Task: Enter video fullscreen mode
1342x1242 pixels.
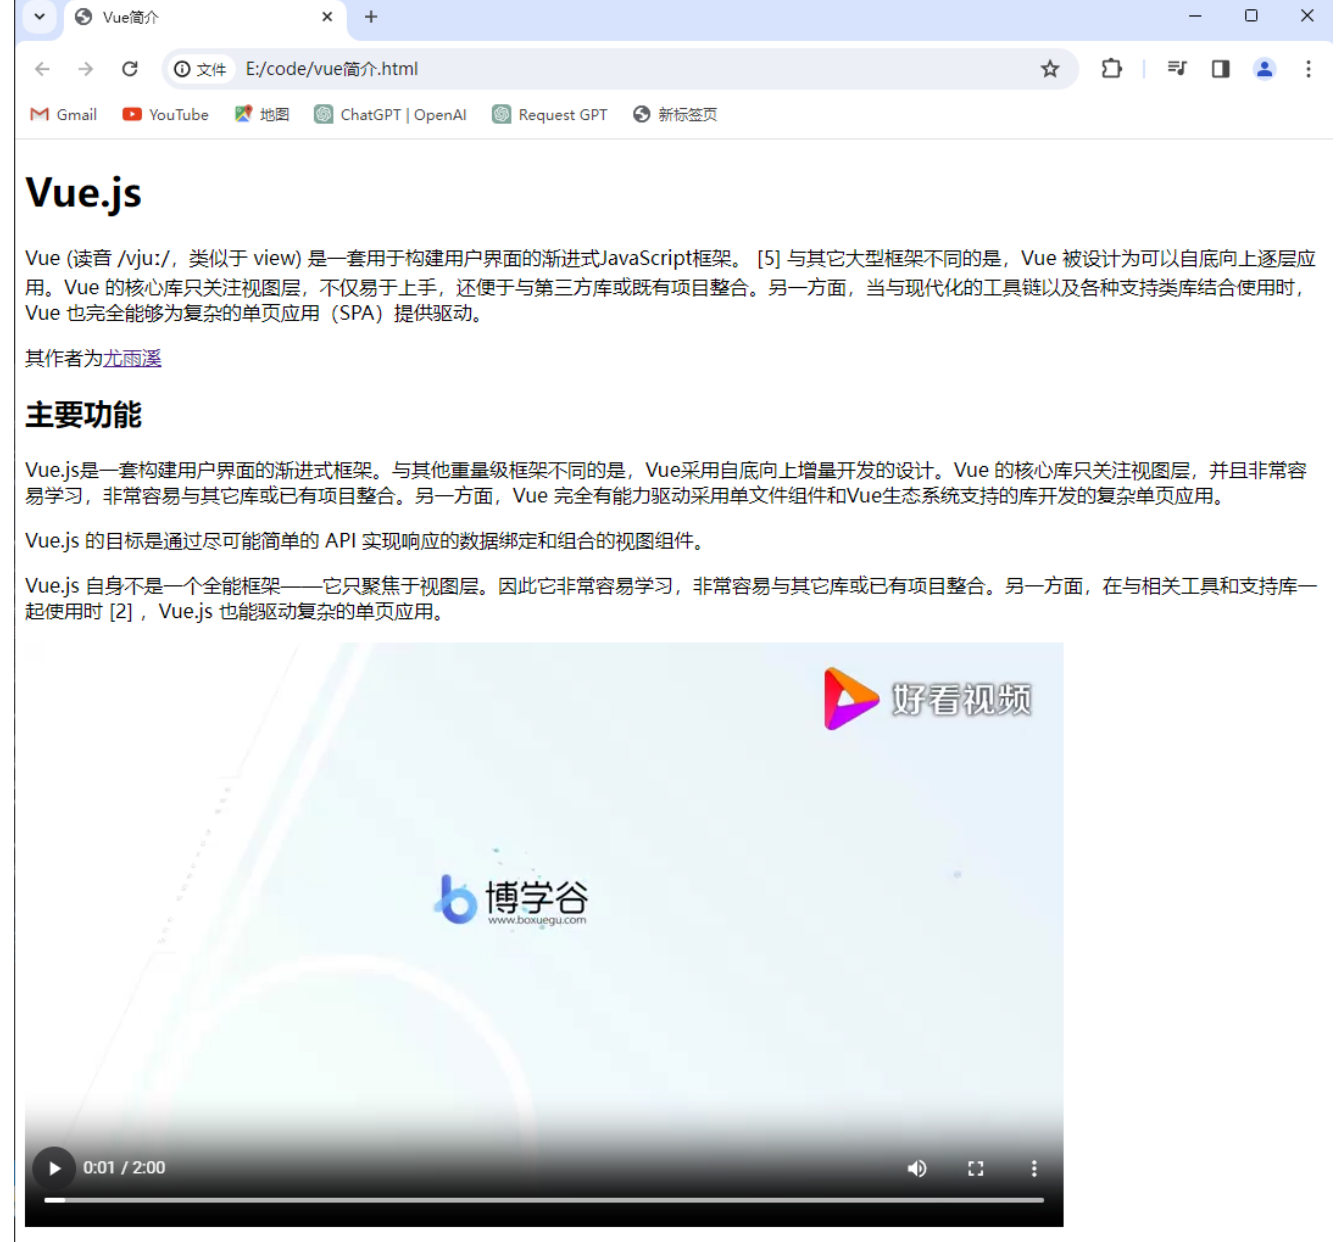Action: point(976,1168)
